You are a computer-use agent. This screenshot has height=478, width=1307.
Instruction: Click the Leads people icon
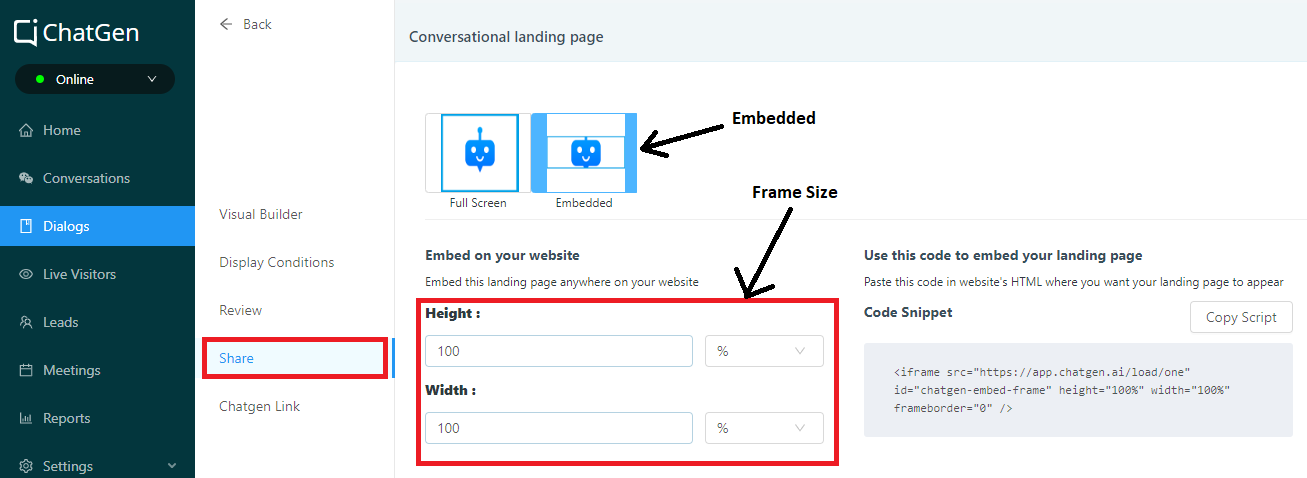pyautogui.click(x=26, y=323)
